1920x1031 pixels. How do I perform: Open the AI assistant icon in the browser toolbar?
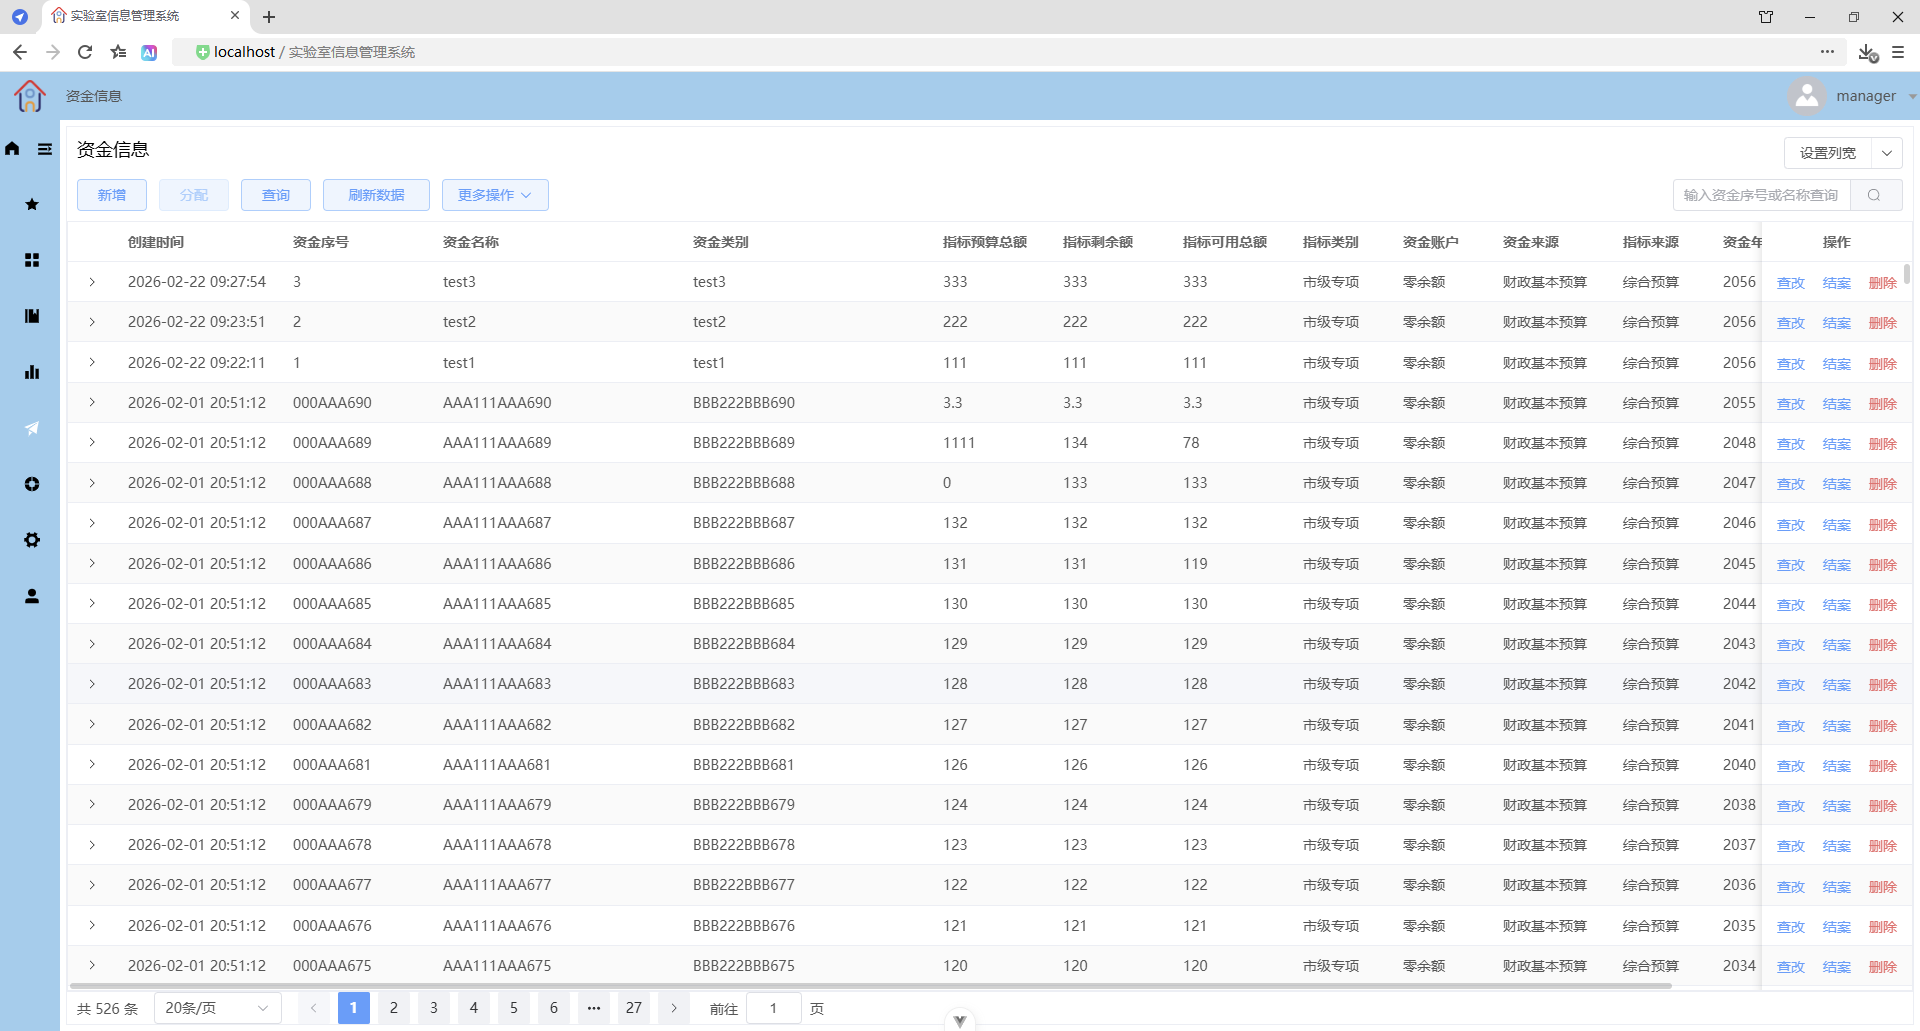149,52
